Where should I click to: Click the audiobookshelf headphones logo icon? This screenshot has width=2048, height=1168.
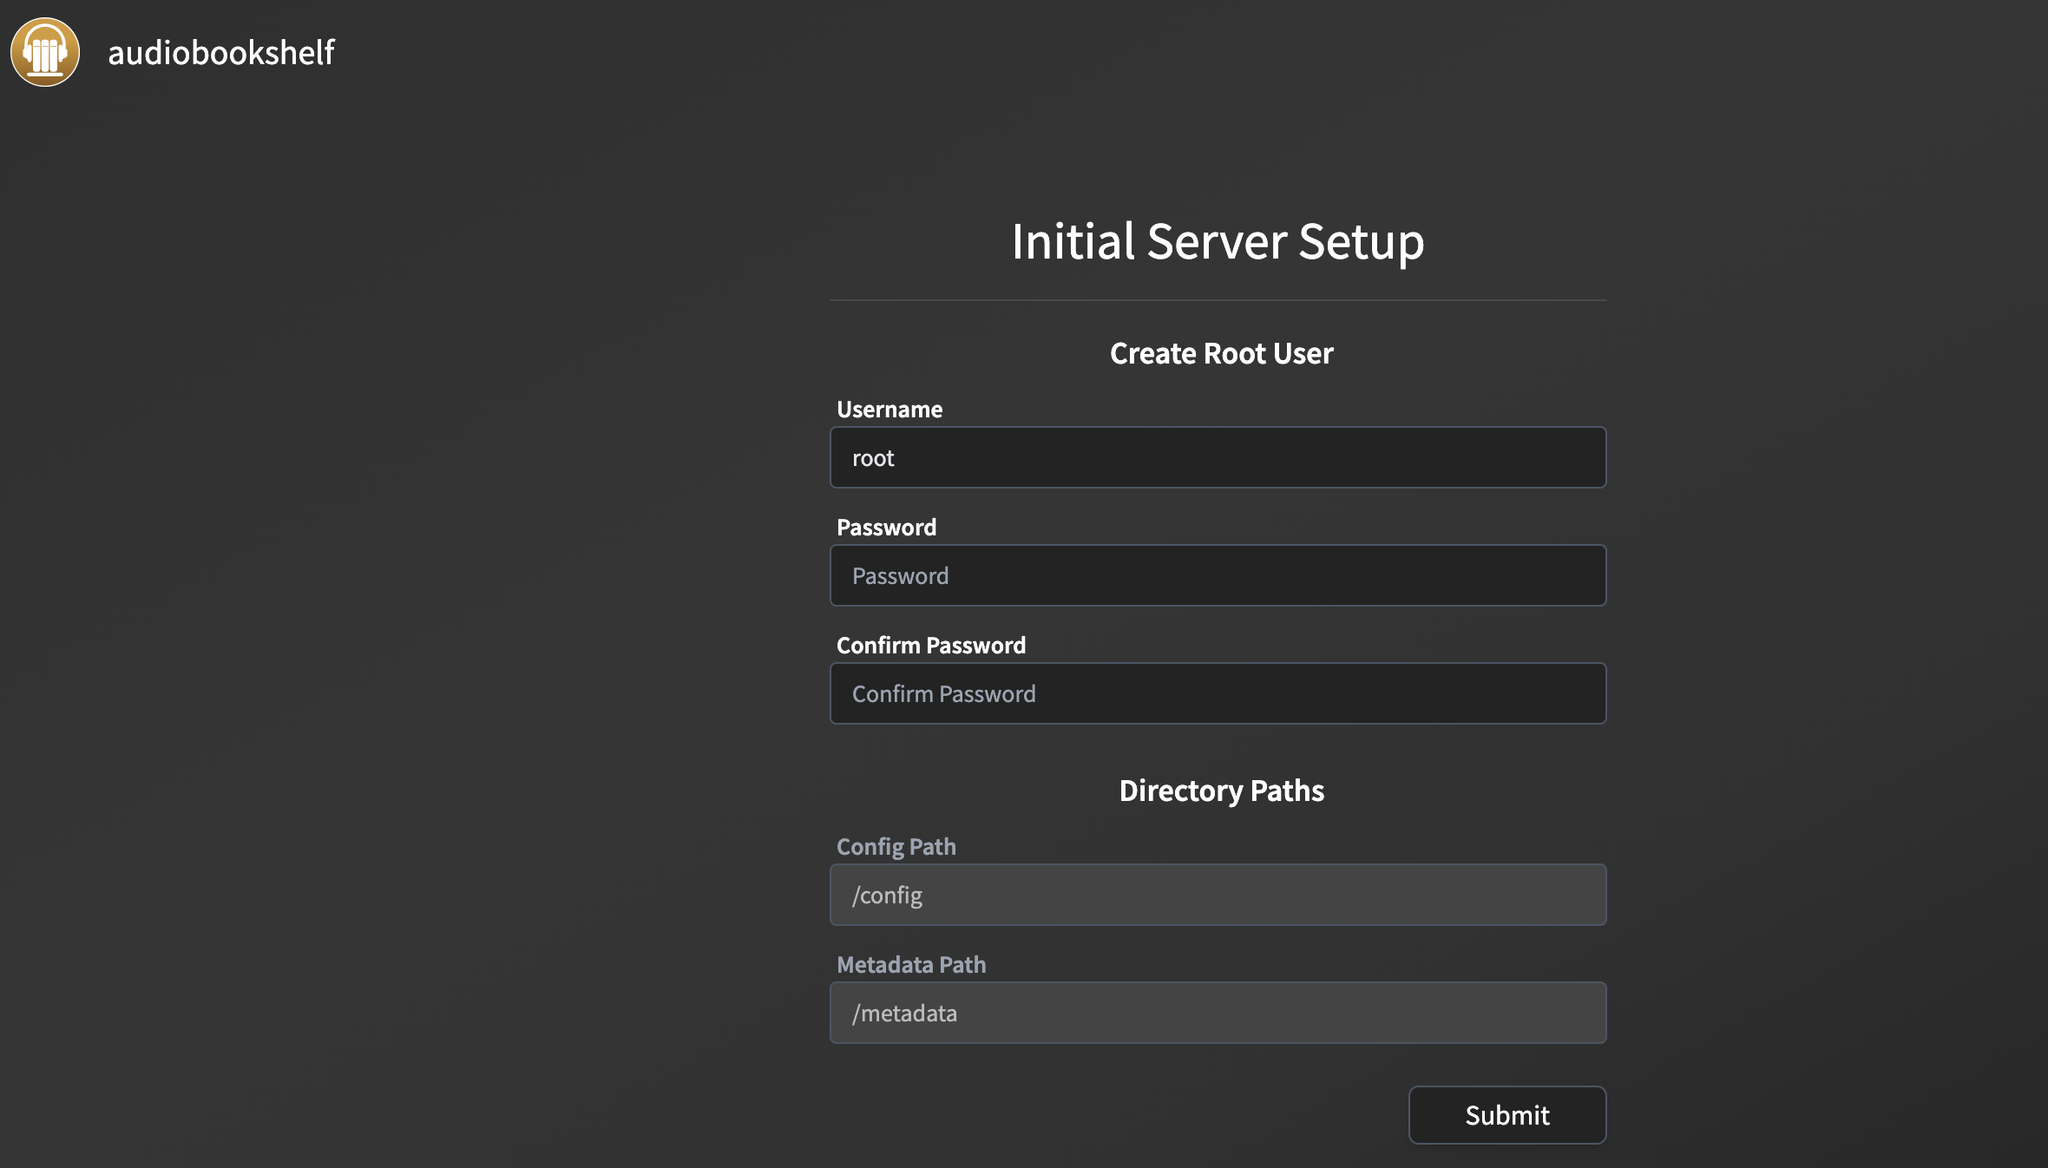[x=45, y=52]
